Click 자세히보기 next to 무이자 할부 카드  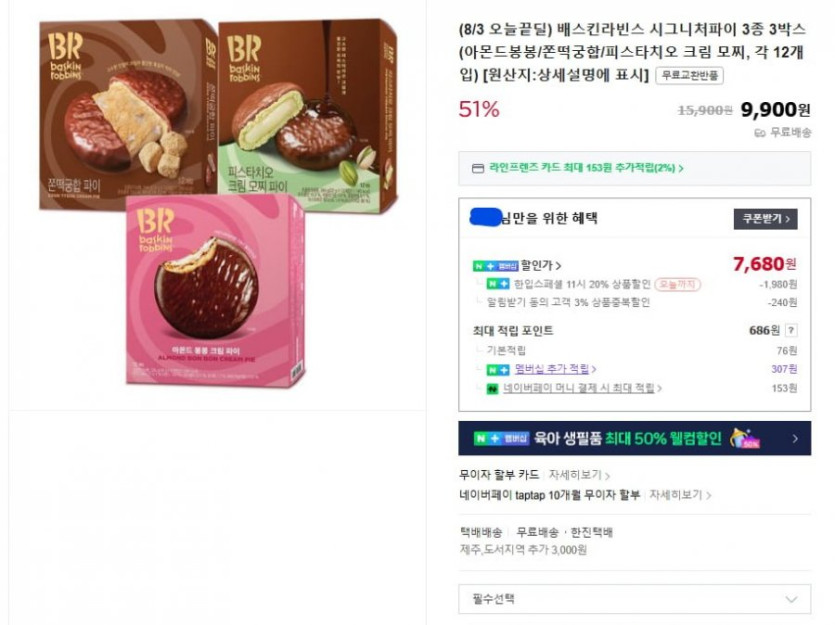coord(579,474)
